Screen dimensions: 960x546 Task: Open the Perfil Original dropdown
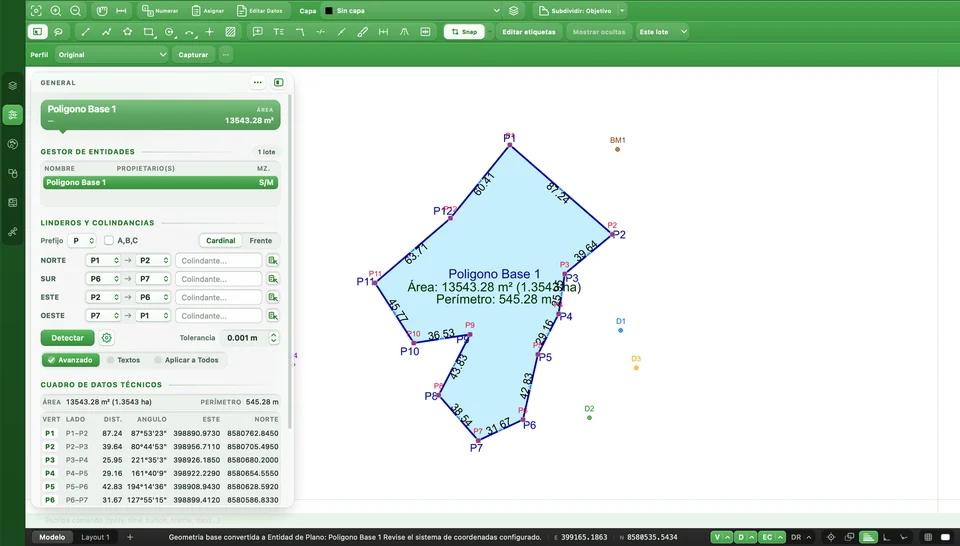click(x=112, y=54)
